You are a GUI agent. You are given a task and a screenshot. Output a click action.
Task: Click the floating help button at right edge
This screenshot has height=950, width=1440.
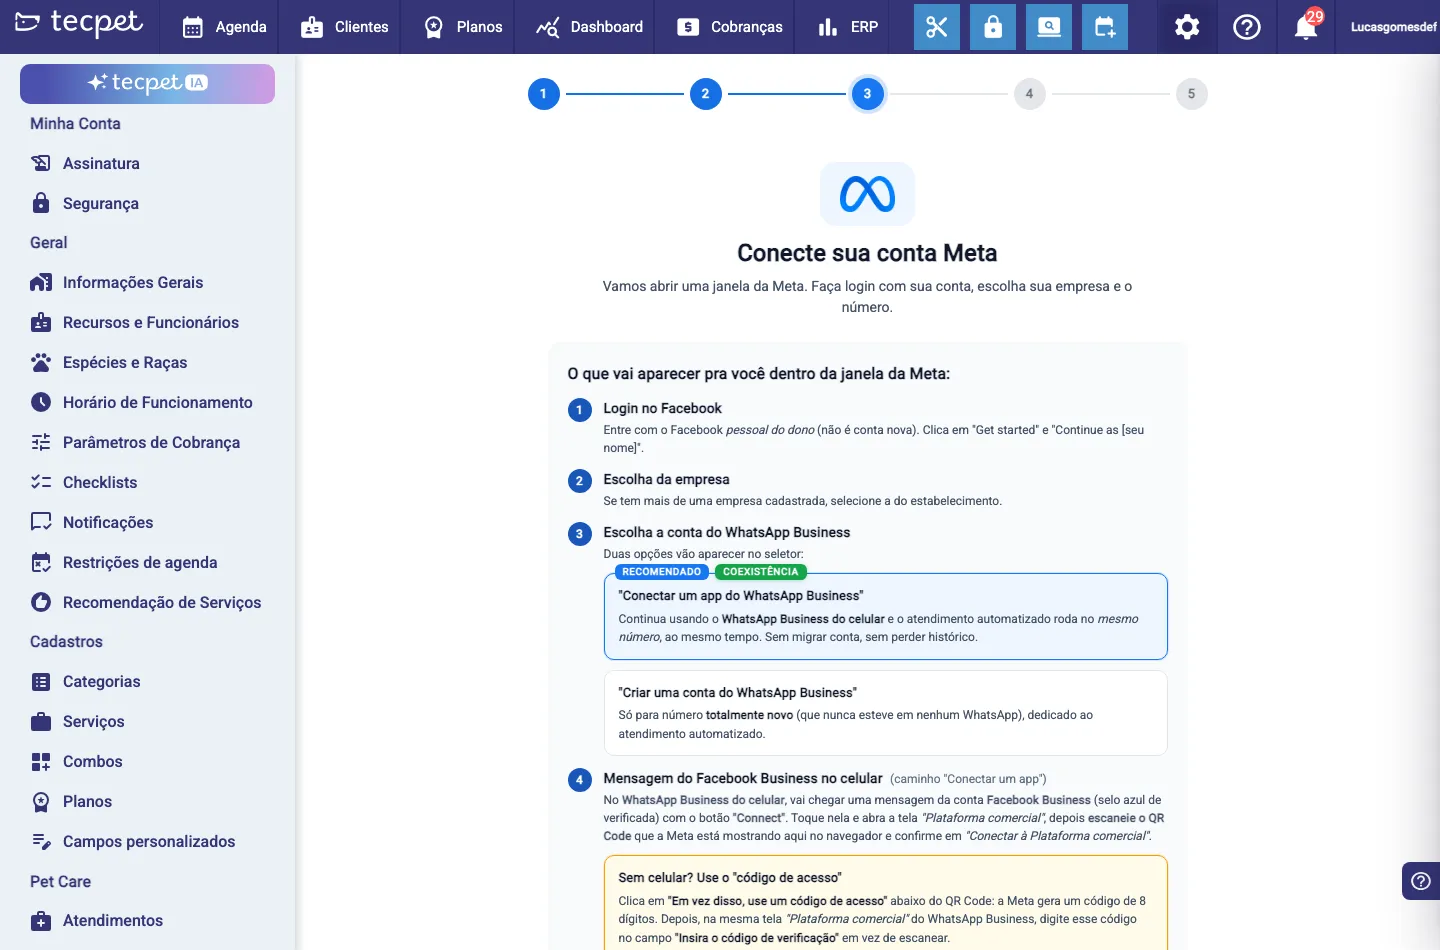[1421, 881]
